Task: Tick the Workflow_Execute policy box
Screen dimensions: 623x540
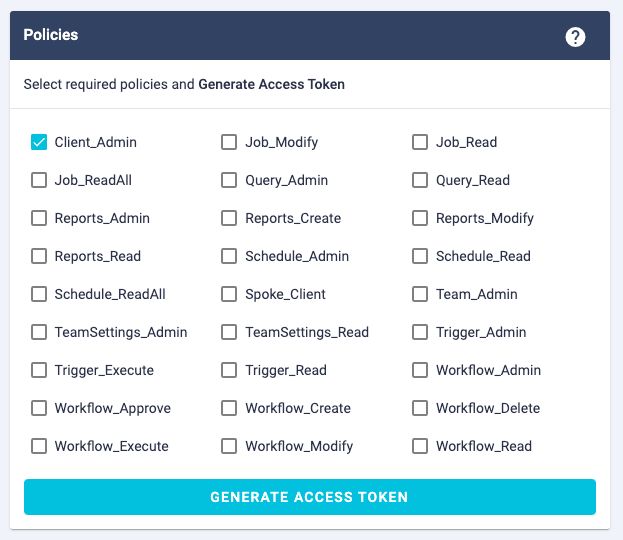Action: point(39,446)
